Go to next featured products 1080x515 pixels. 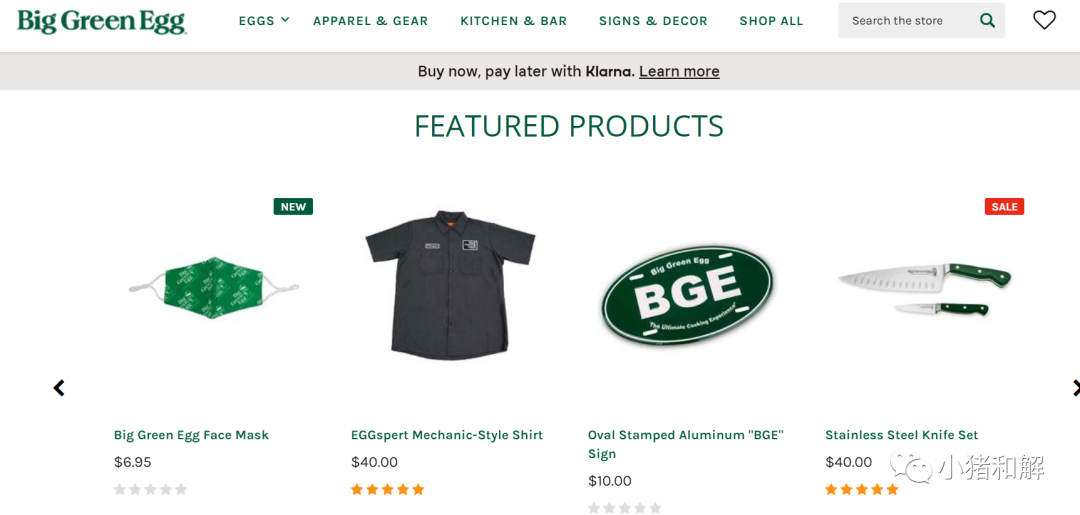click(x=1074, y=388)
